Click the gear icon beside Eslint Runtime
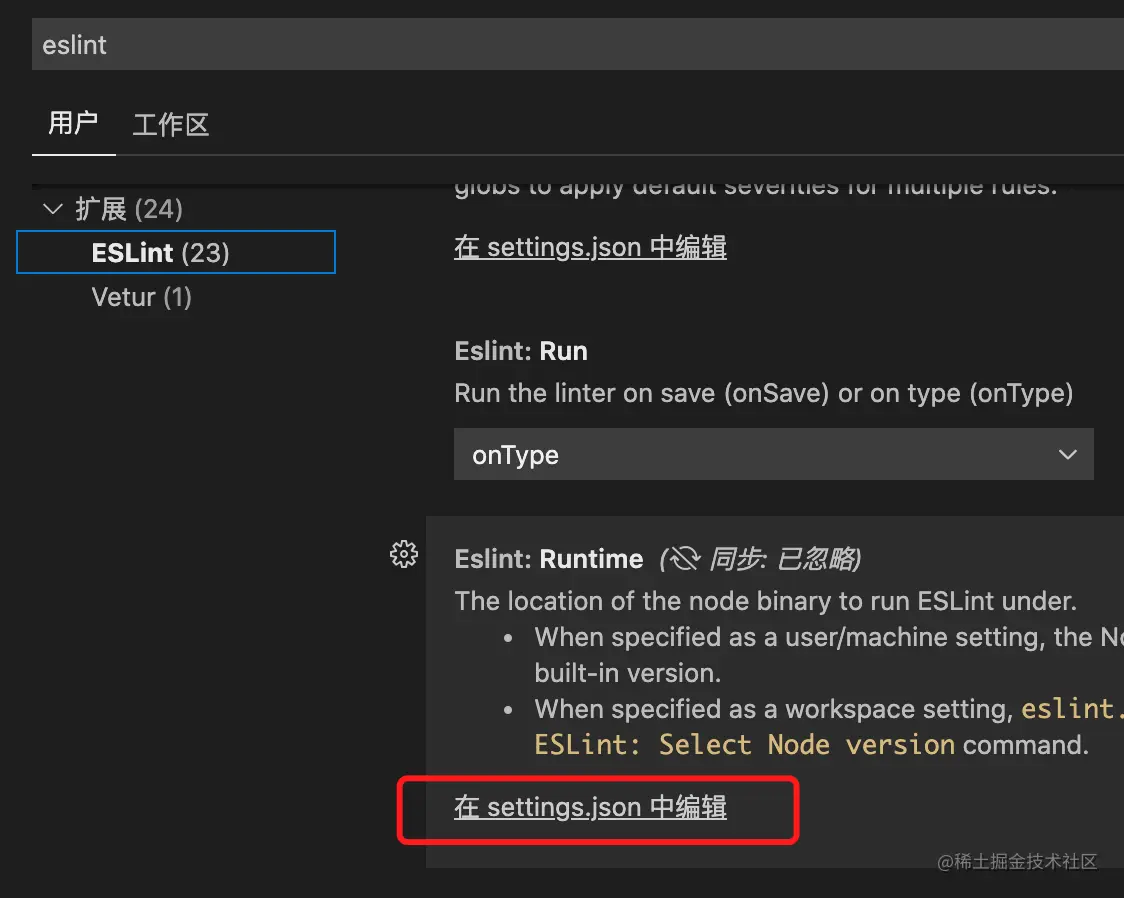Viewport: 1124px width, 898px height. 404,554
